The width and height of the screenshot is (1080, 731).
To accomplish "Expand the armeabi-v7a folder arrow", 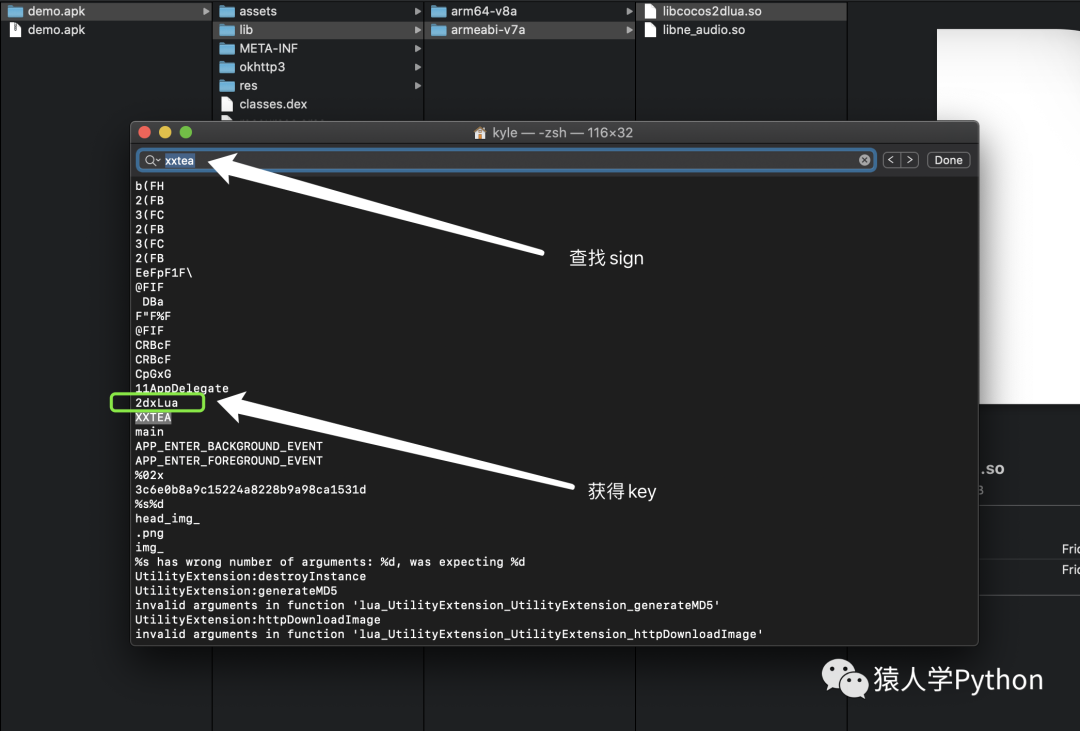I will click(629, 30).
